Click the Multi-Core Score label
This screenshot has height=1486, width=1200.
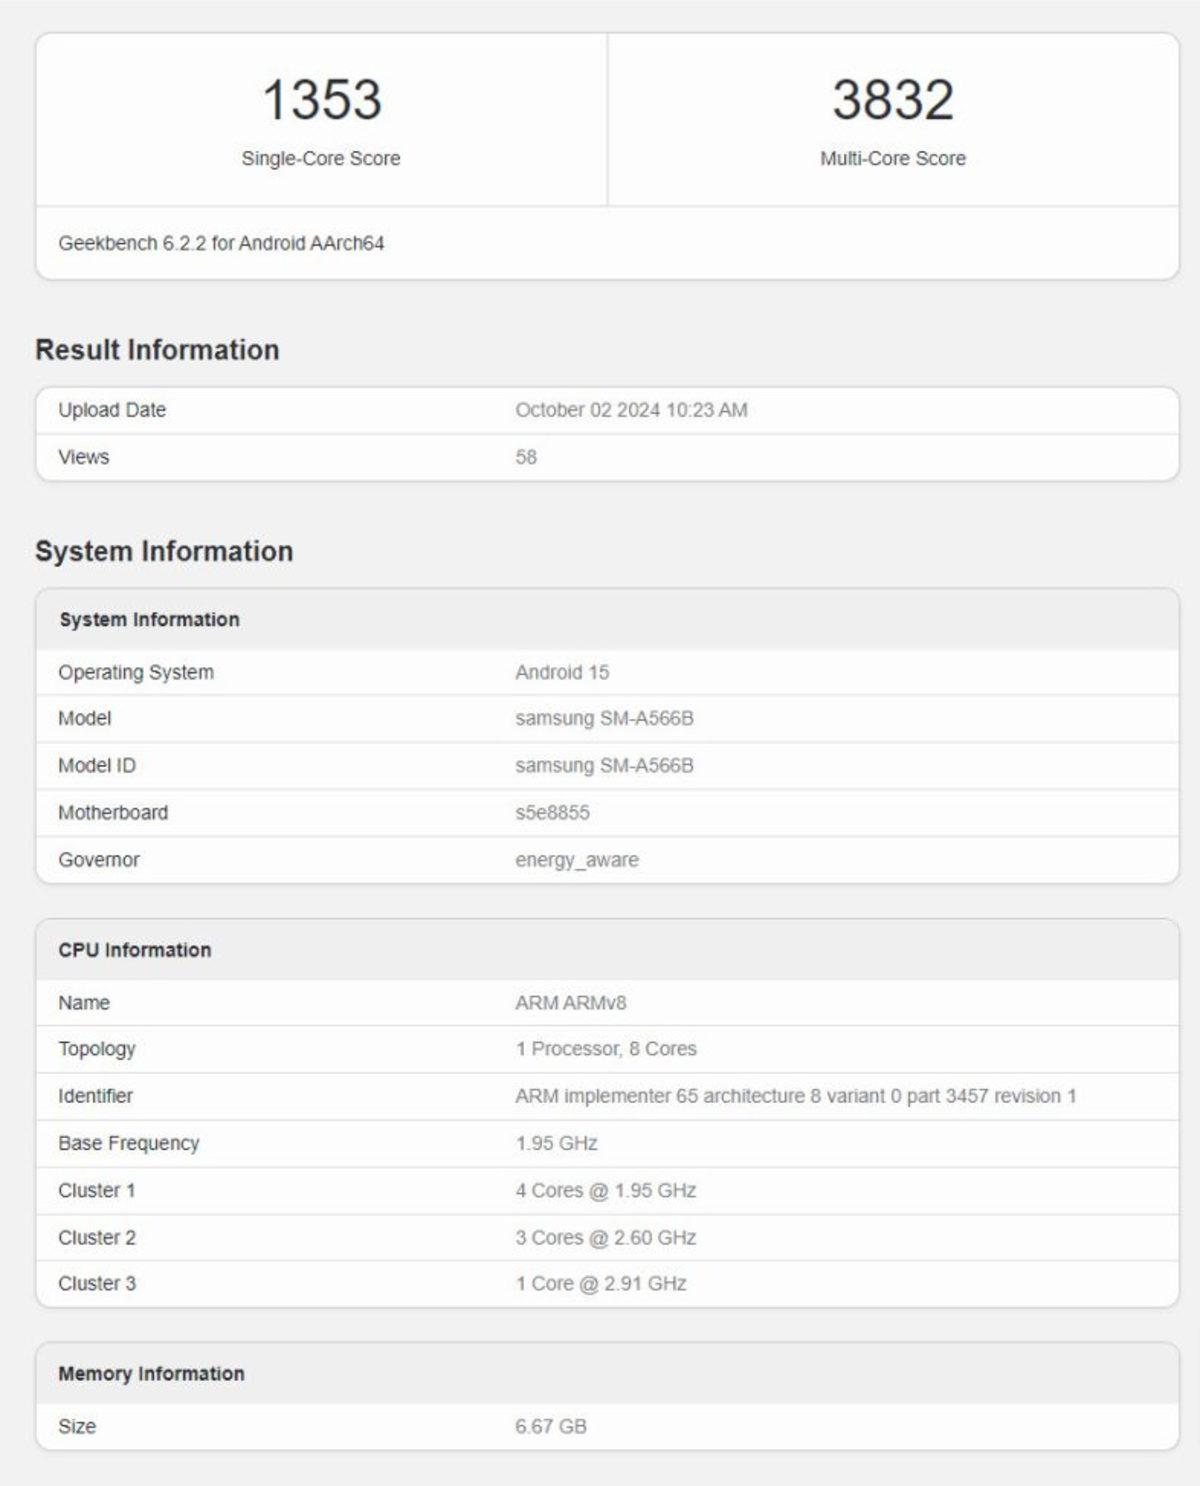(x=892, y=158)
